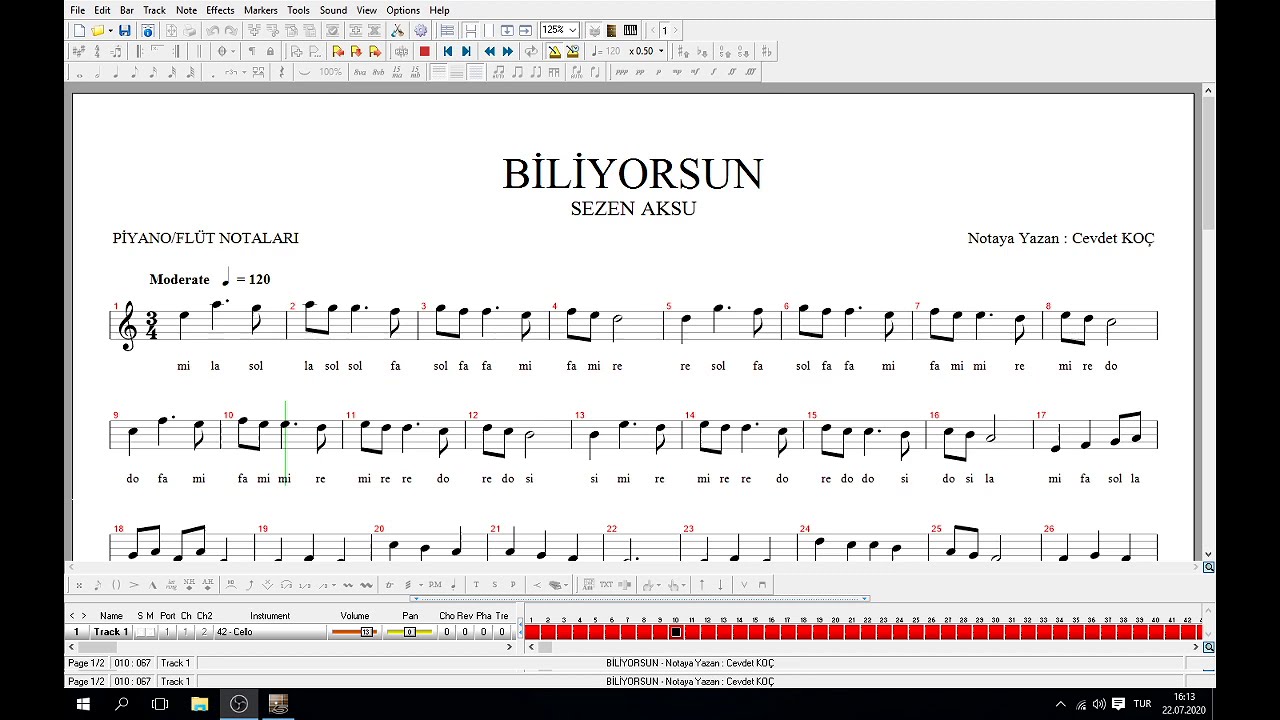
Task: Open song properties info icon
Action: (x=147, y=31)
